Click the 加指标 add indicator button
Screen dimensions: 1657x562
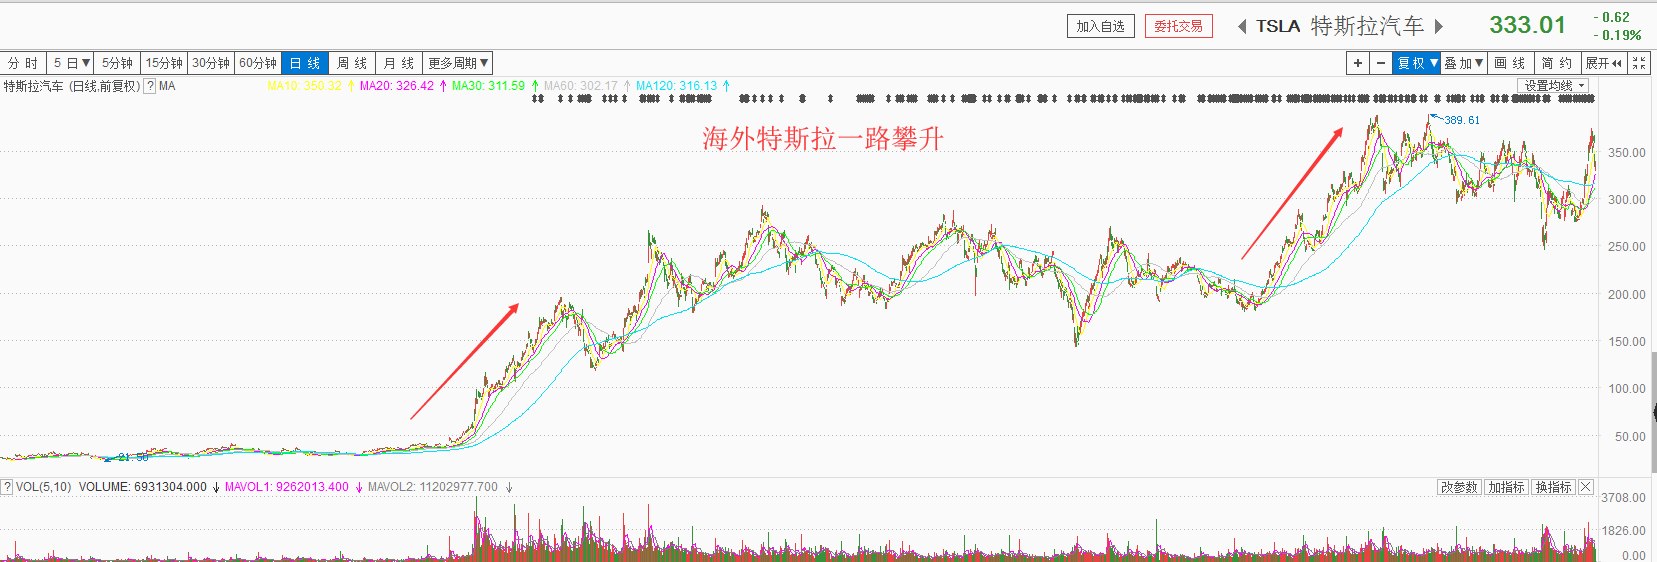(1506, 487)
